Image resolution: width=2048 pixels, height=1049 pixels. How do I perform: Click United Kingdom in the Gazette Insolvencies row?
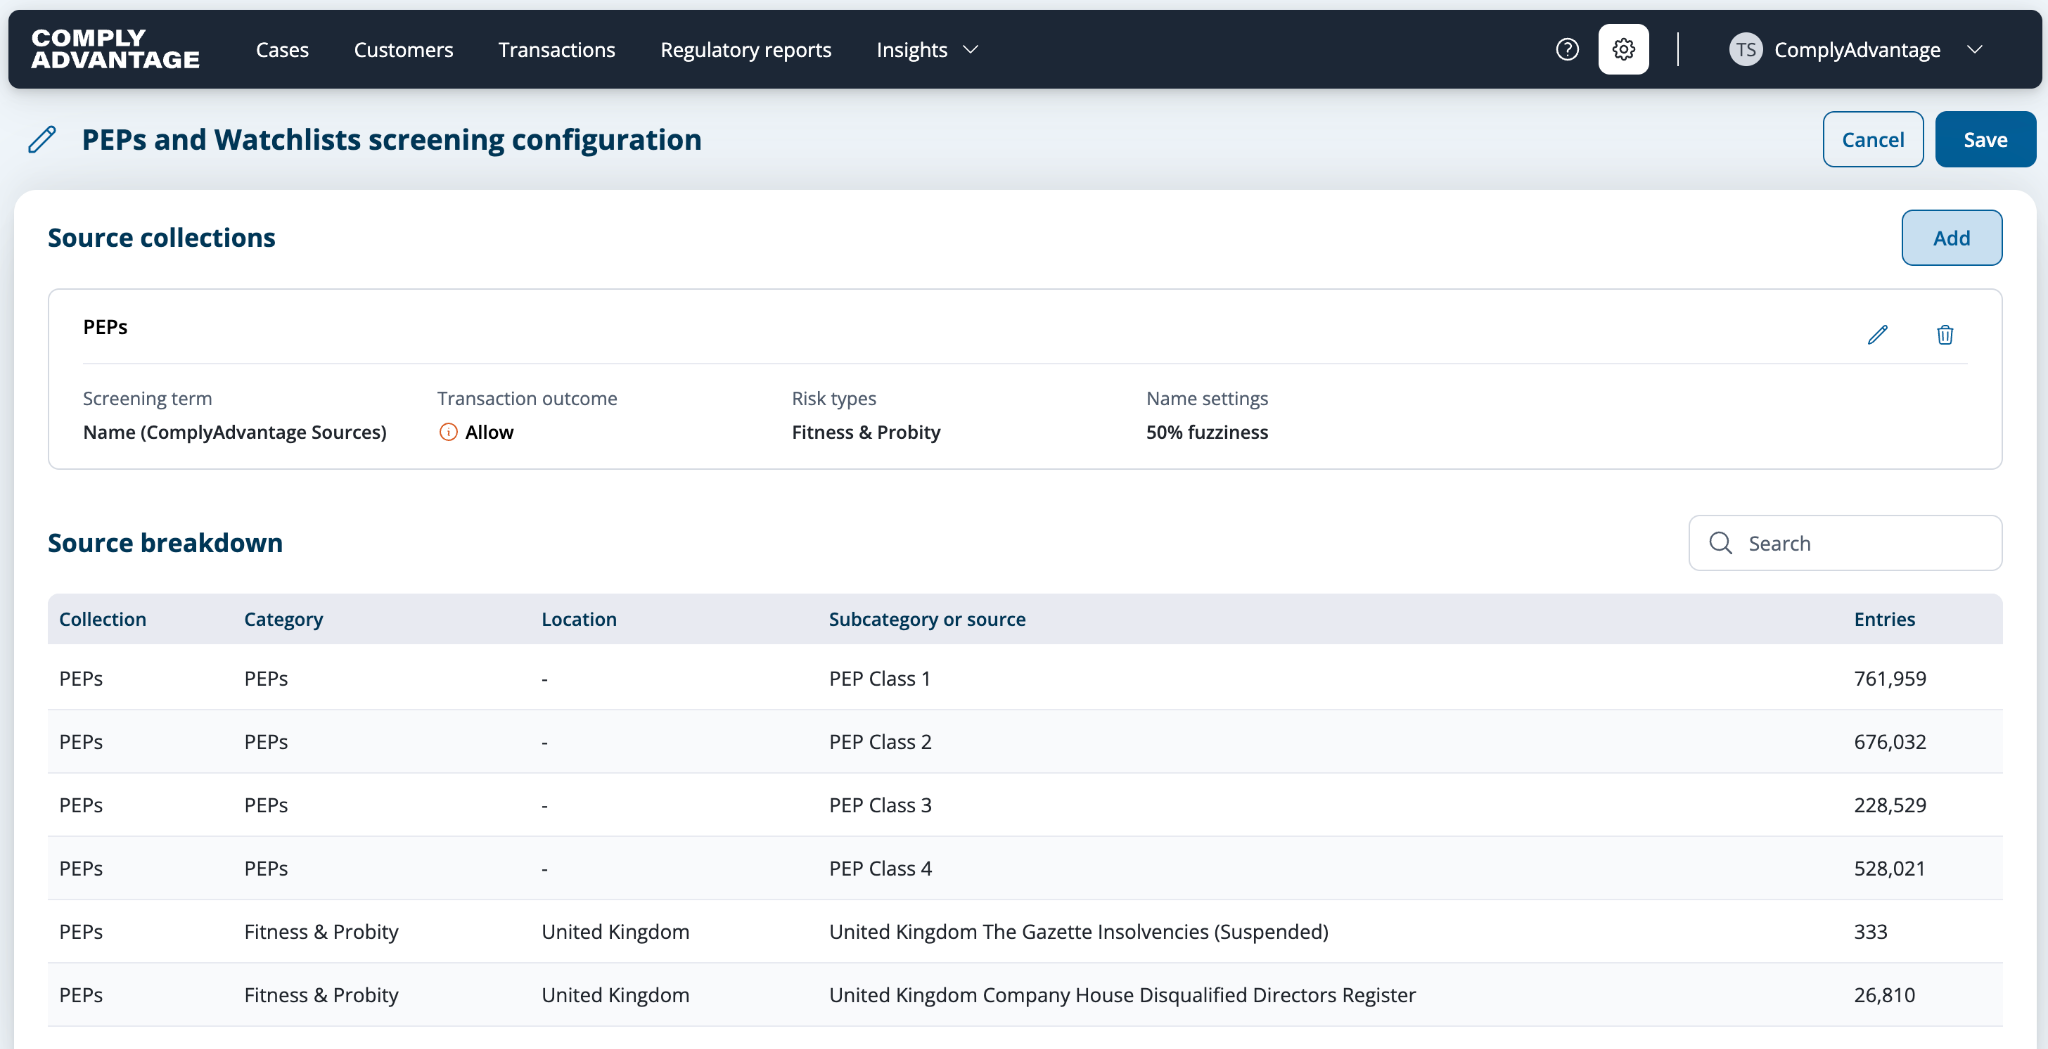click(x=615, y=932)
